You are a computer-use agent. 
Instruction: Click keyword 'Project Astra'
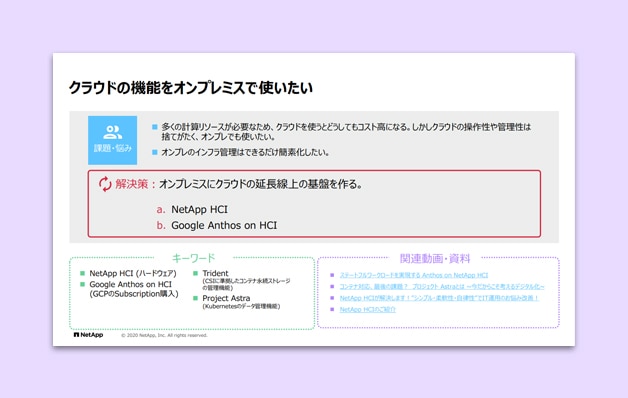[x=226, y=298]
